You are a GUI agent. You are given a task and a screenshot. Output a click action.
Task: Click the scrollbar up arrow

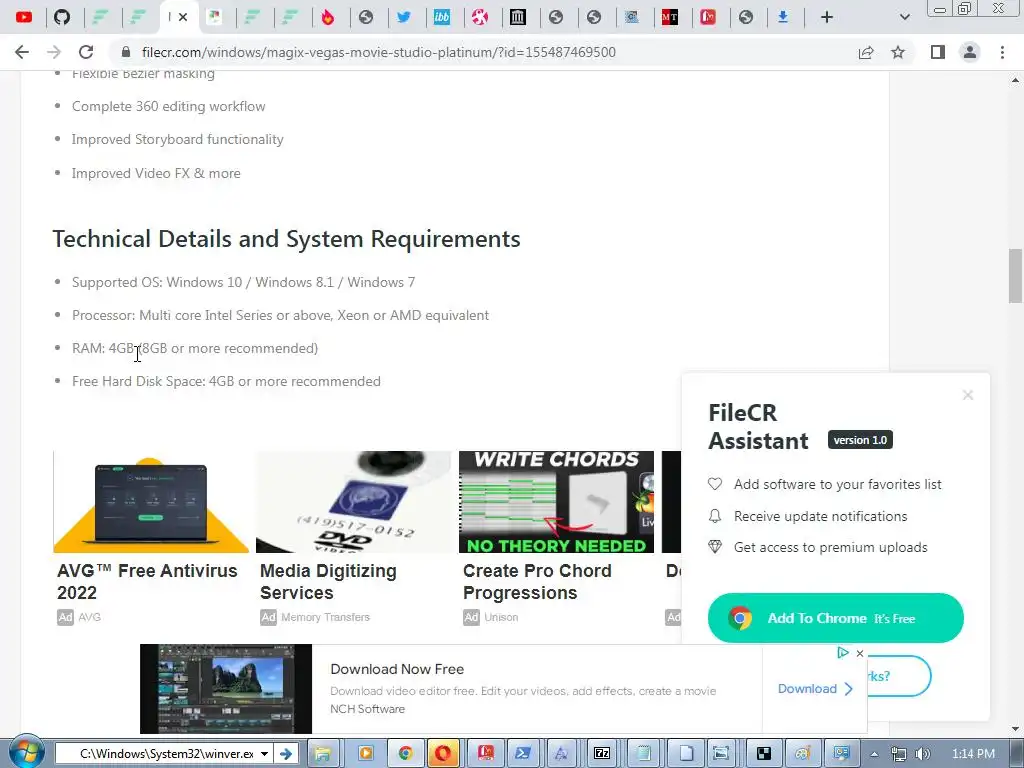(x=1015, y=80)
